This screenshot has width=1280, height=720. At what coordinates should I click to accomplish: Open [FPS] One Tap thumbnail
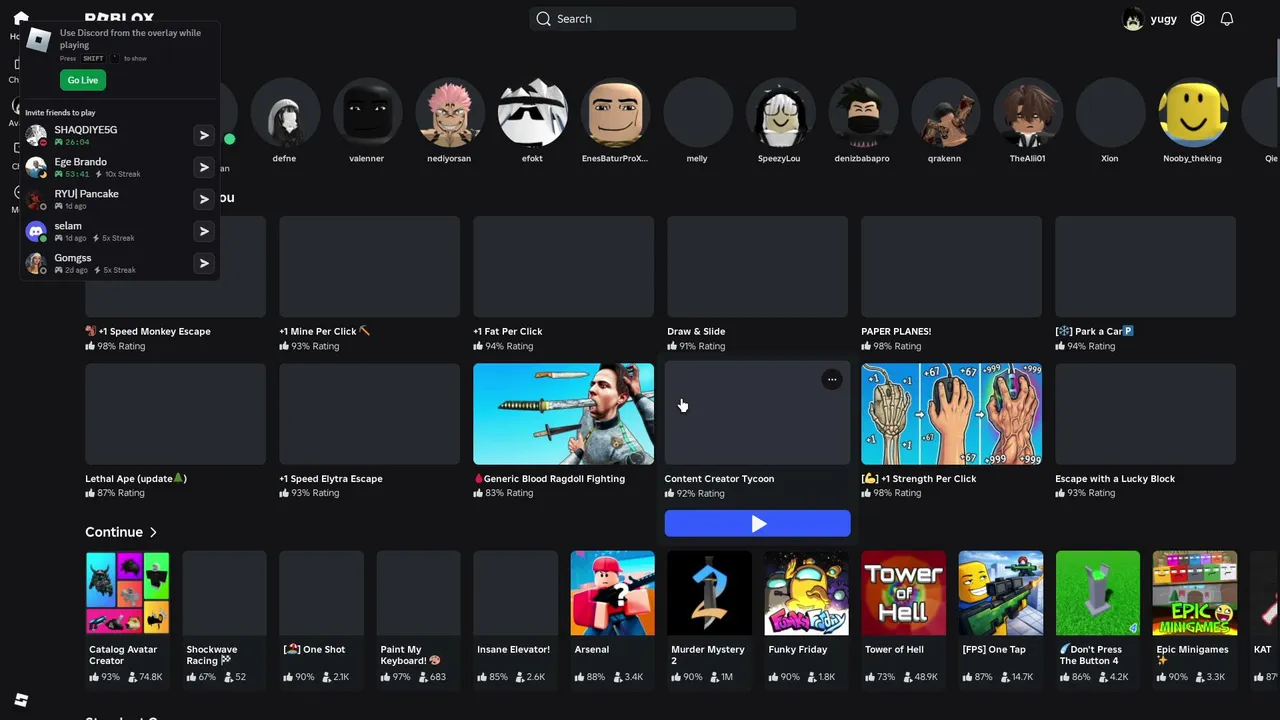pos(1001,593)
